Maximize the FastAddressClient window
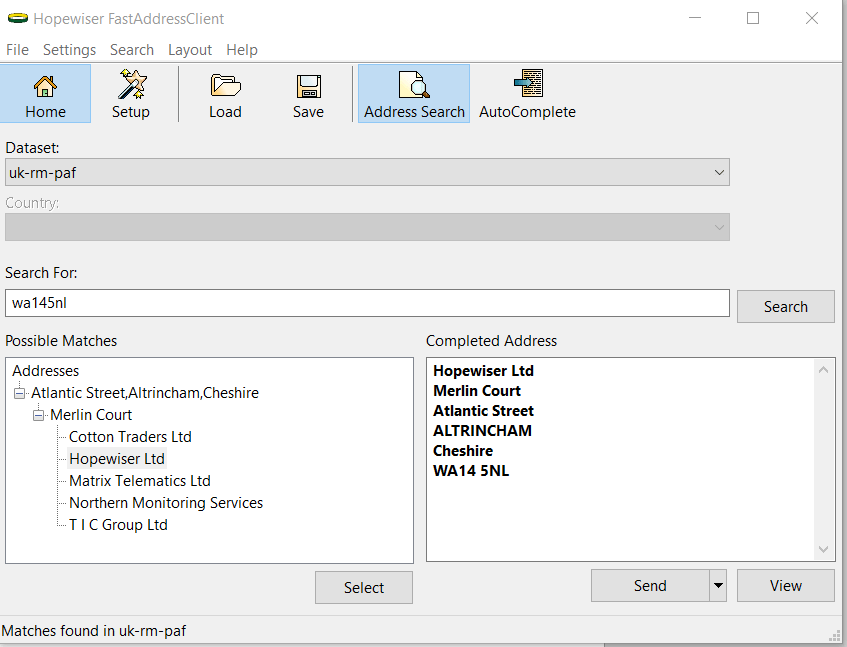847x647 pixels. (x=753, y=18)
